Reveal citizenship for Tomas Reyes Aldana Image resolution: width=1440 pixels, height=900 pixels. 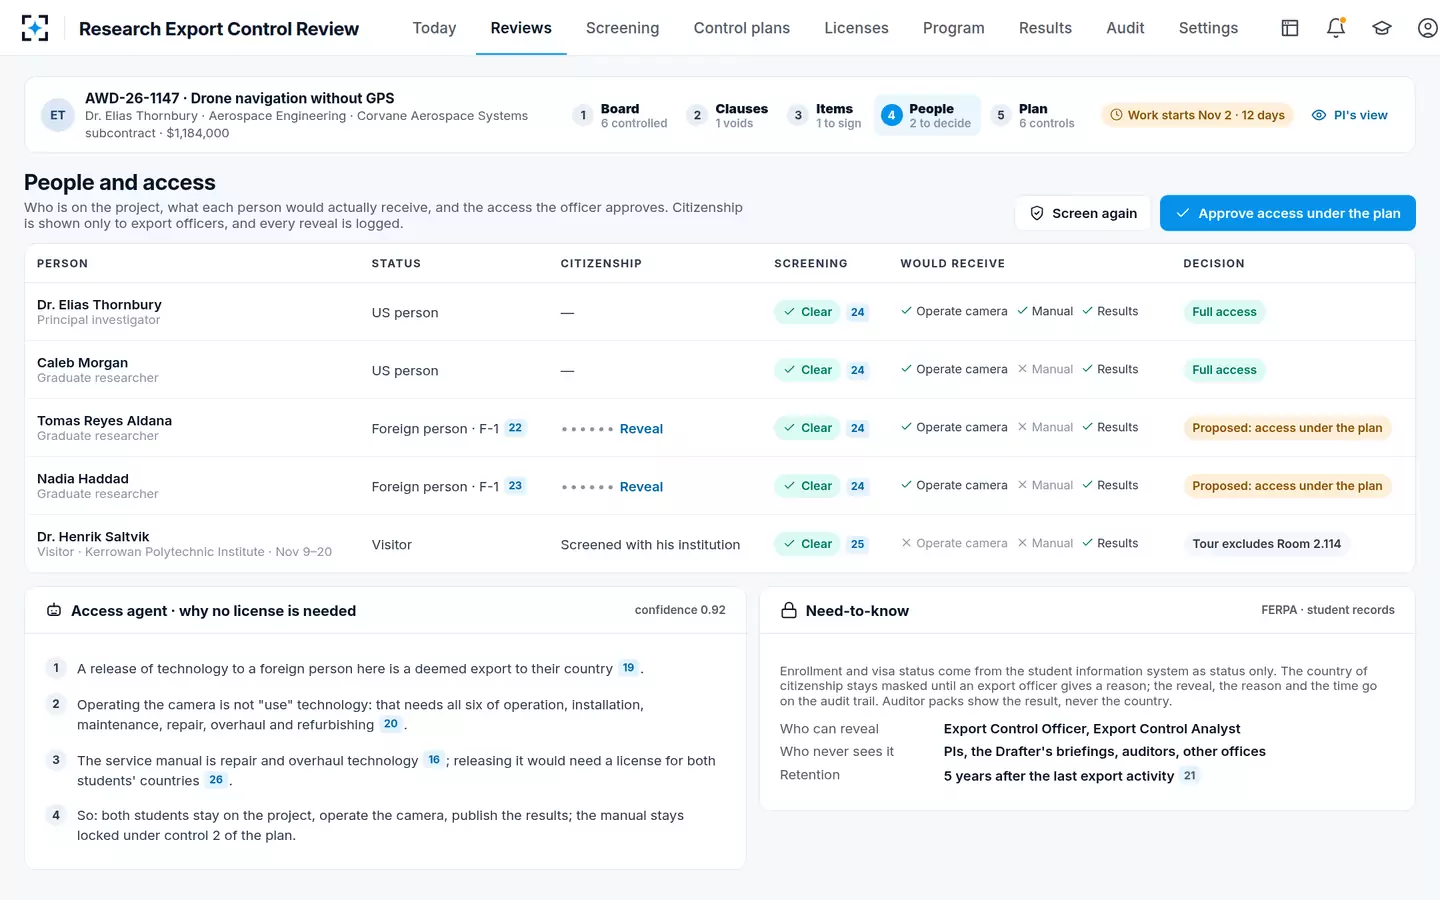tap(641, 429)
